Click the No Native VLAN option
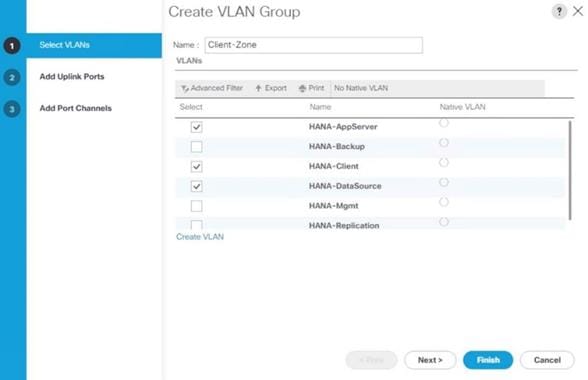This screenshot has height=380, width=588. pyautogui.click(x=361, y=88)
